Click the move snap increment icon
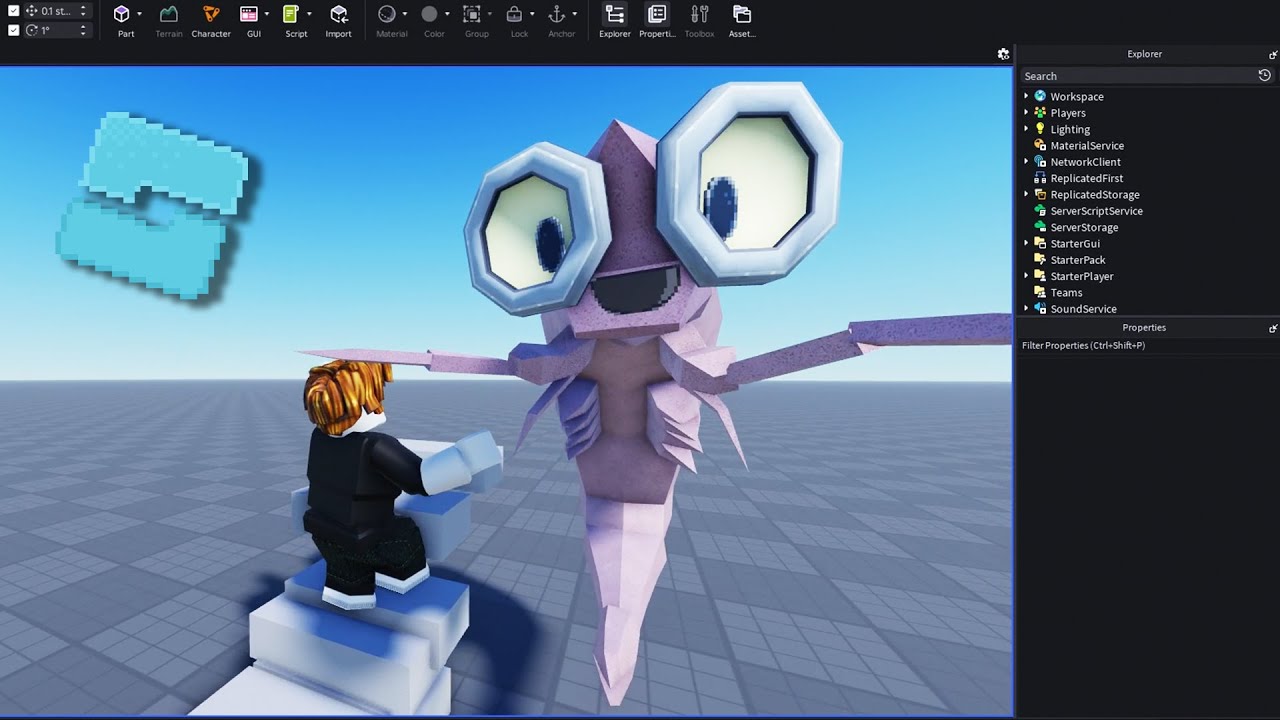Viewport: 1280px width, 720px height. point(31,11)
